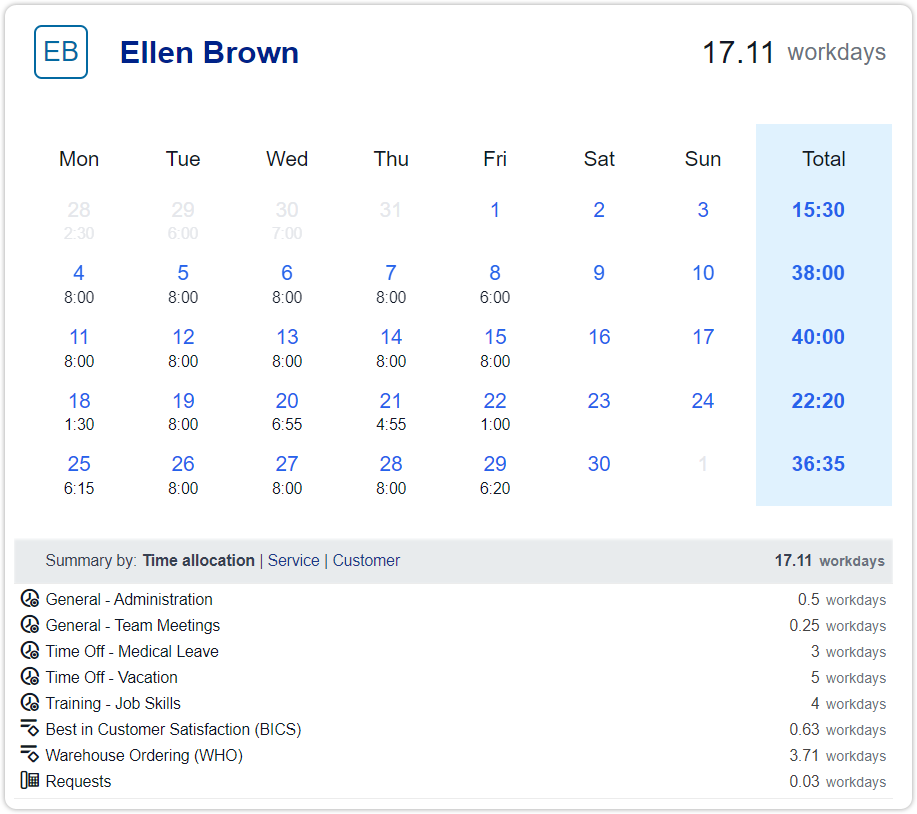
Task: Click weekly total 22:20
Action: 818,401
